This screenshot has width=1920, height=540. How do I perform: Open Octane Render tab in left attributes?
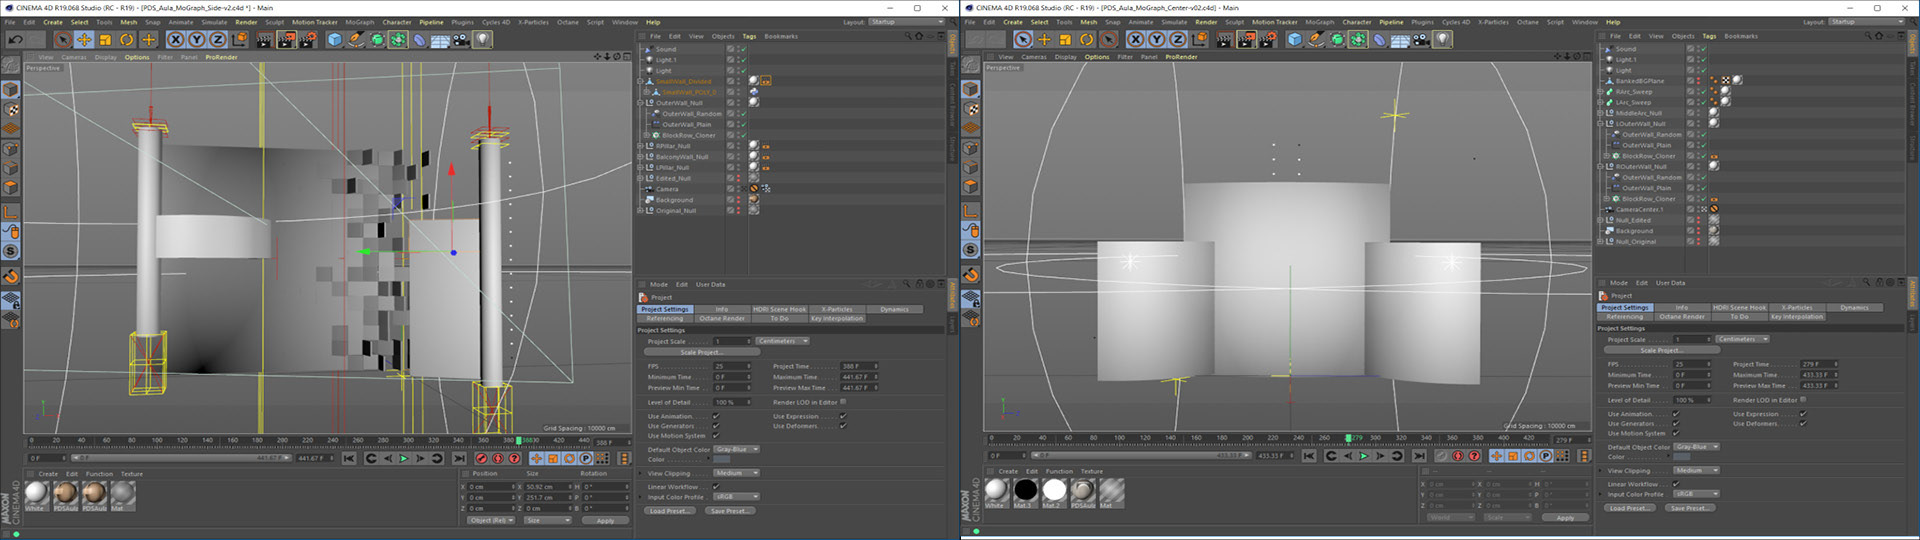click(x=722, y=318)
